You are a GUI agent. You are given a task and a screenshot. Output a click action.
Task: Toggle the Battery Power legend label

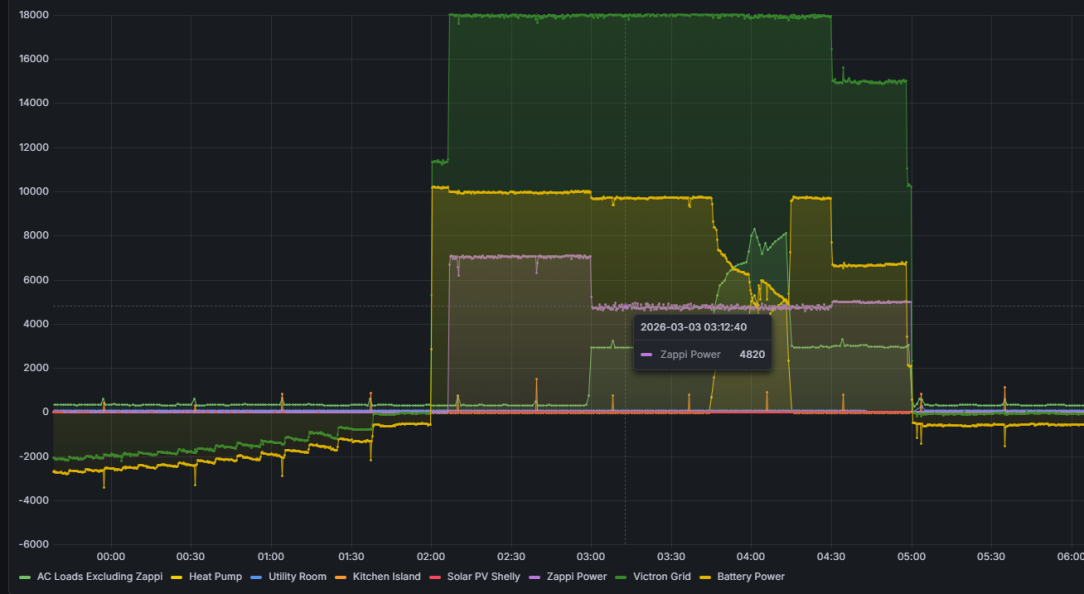[x=751, y=577]
